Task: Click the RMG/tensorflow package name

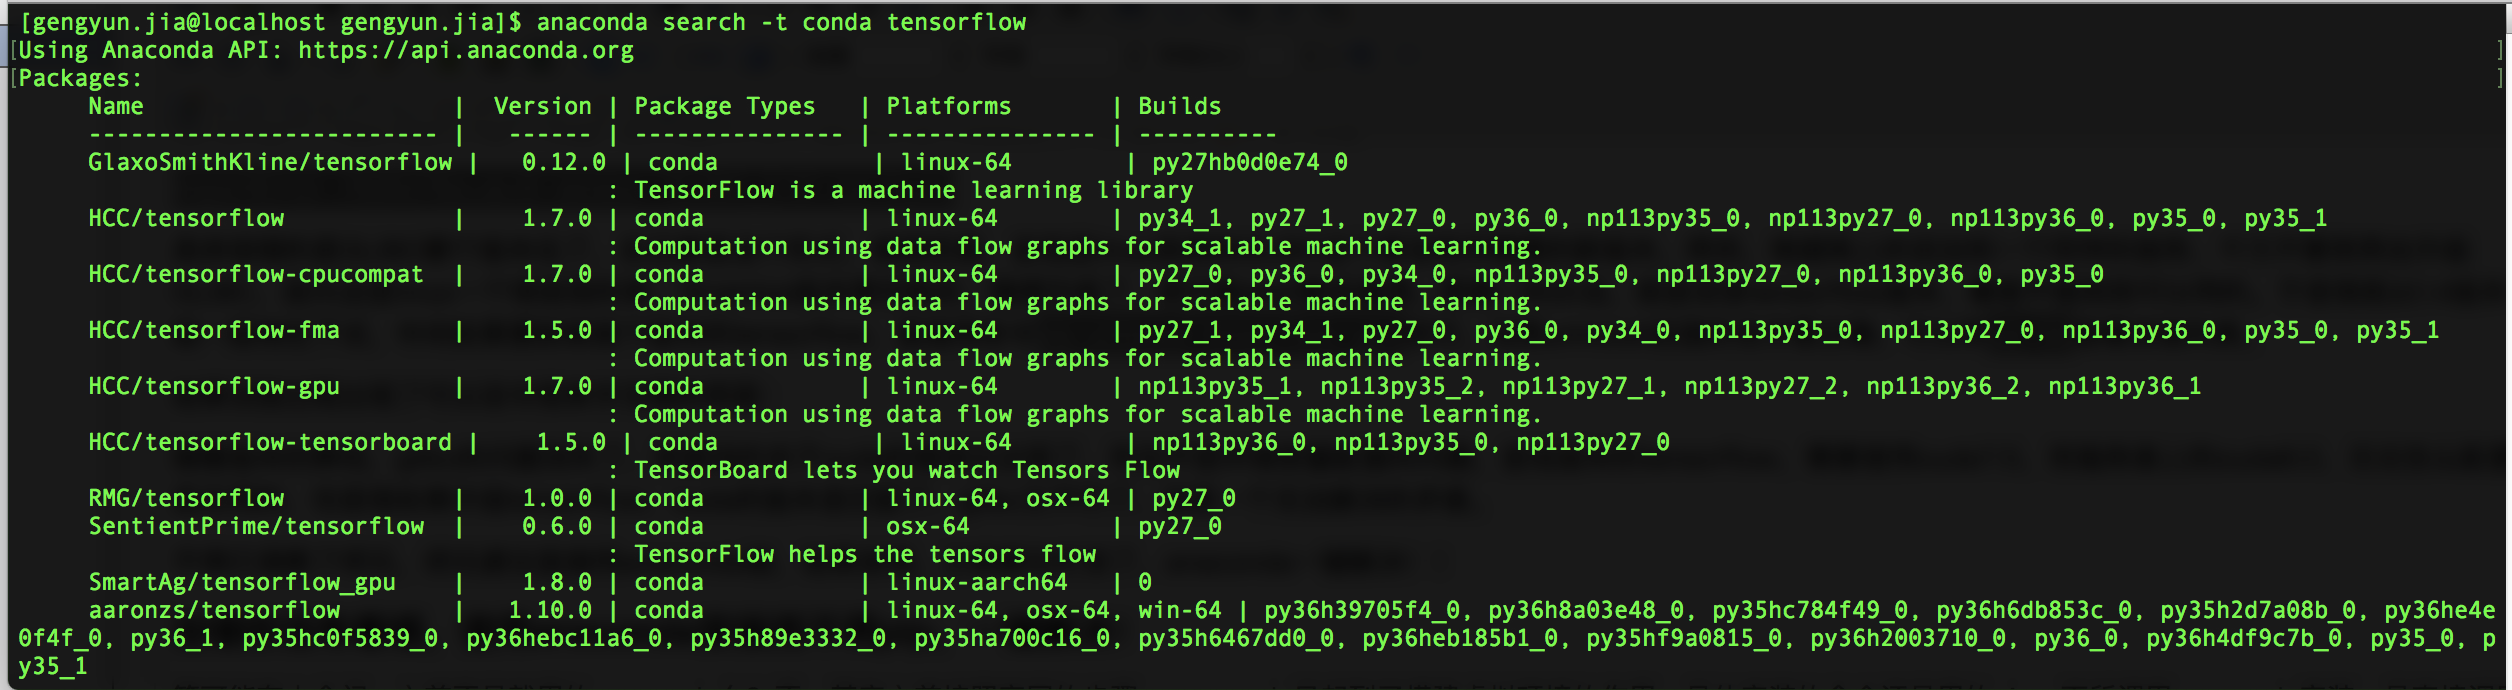Action: (186, 498)
